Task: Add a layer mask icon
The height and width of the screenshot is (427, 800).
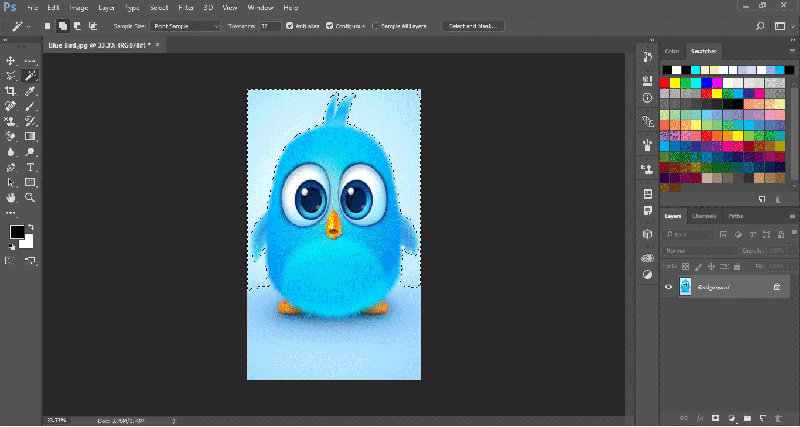Action: pos(715,418)
